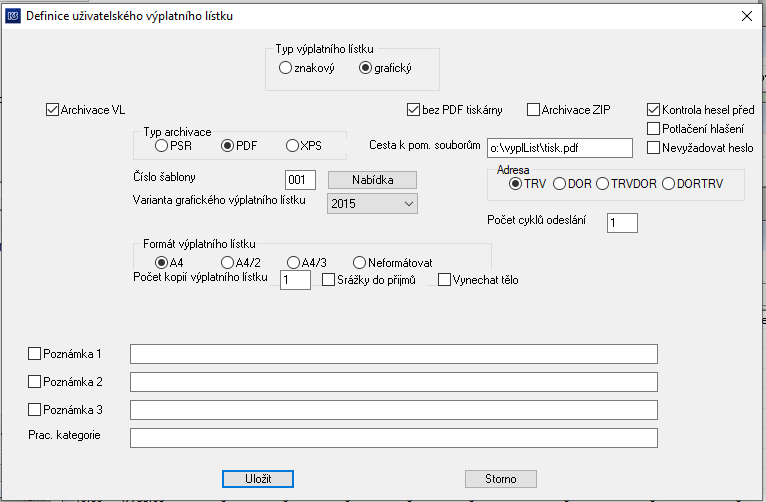Close the Definice uživatelského výplatního lístku dialog

[x=746, y=16]
